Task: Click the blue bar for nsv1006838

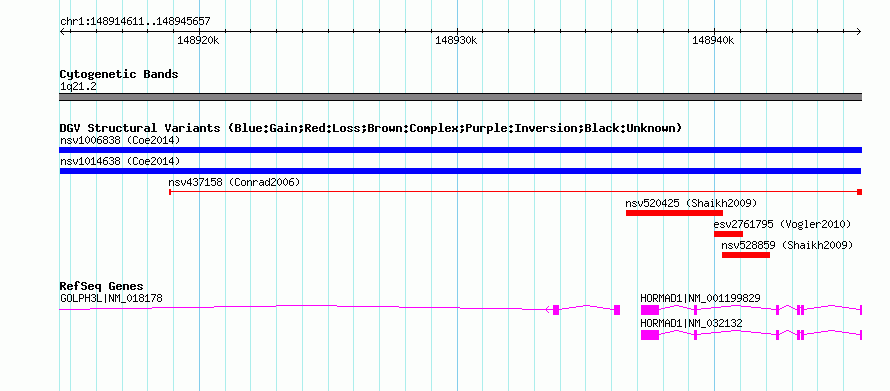Action: (460, 150)
